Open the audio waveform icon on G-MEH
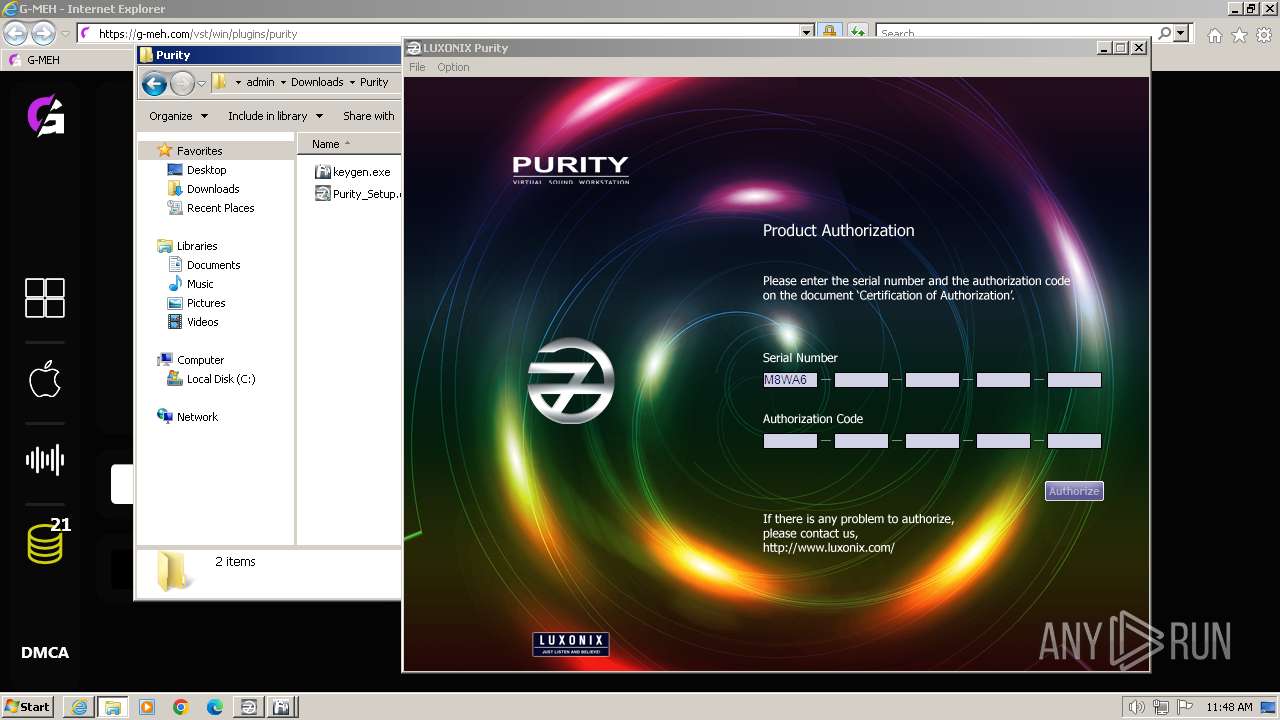The width and height of the screenshot is (1280, 720). [x=45, y=460]
